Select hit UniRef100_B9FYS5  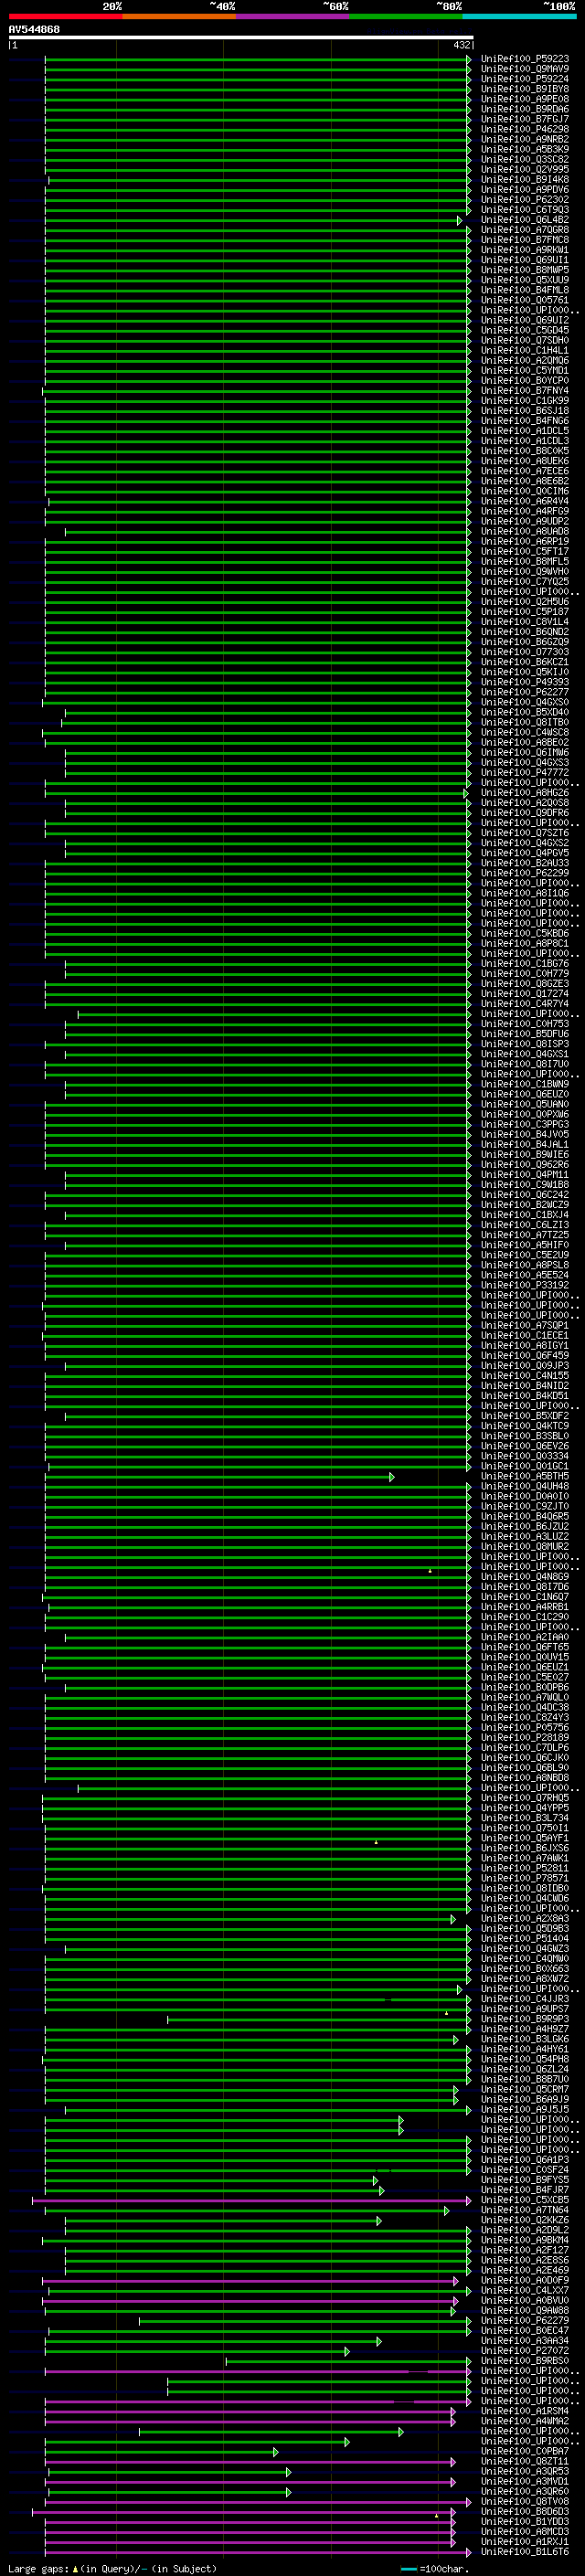(x=525, y=2180)
